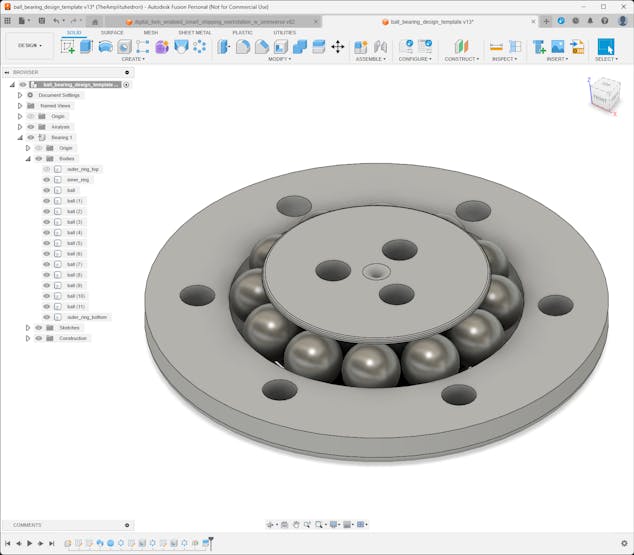The width and height of the screenshot is (634, 555).
Task: Click the Extrude tool icon
Action: pyautogui.click(x=86, y=46)
